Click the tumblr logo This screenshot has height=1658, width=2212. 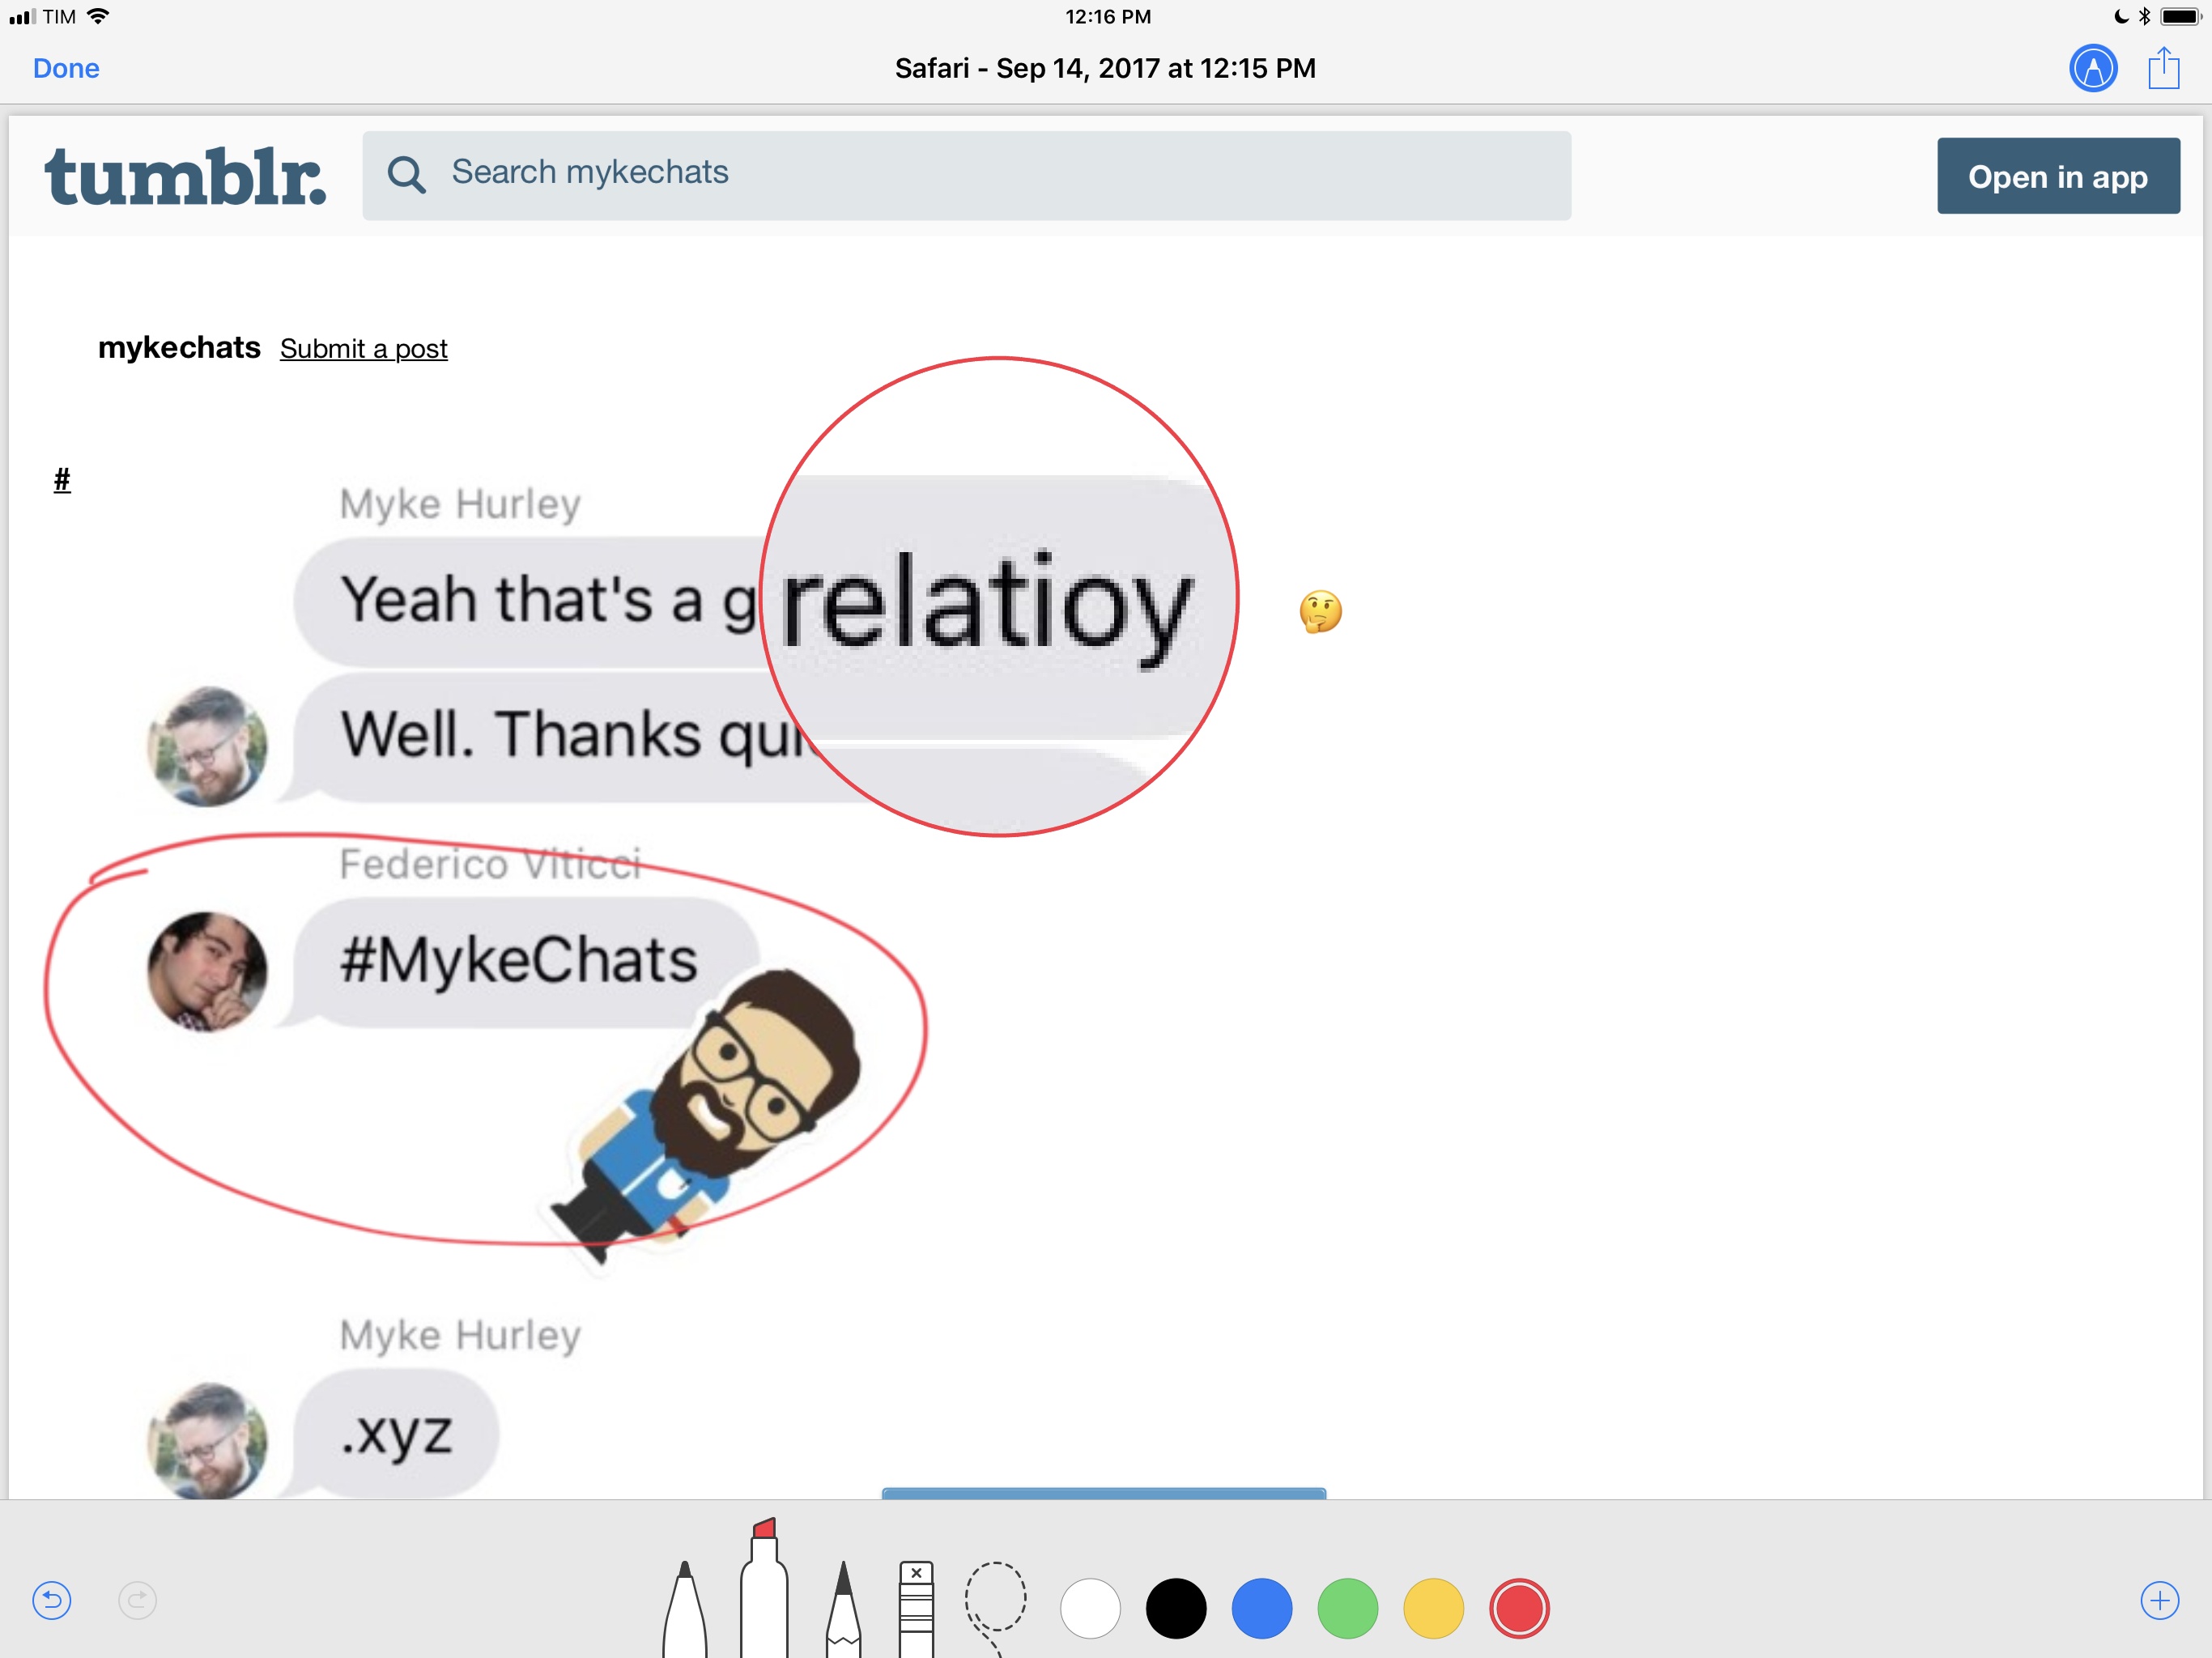coord(185,176)
